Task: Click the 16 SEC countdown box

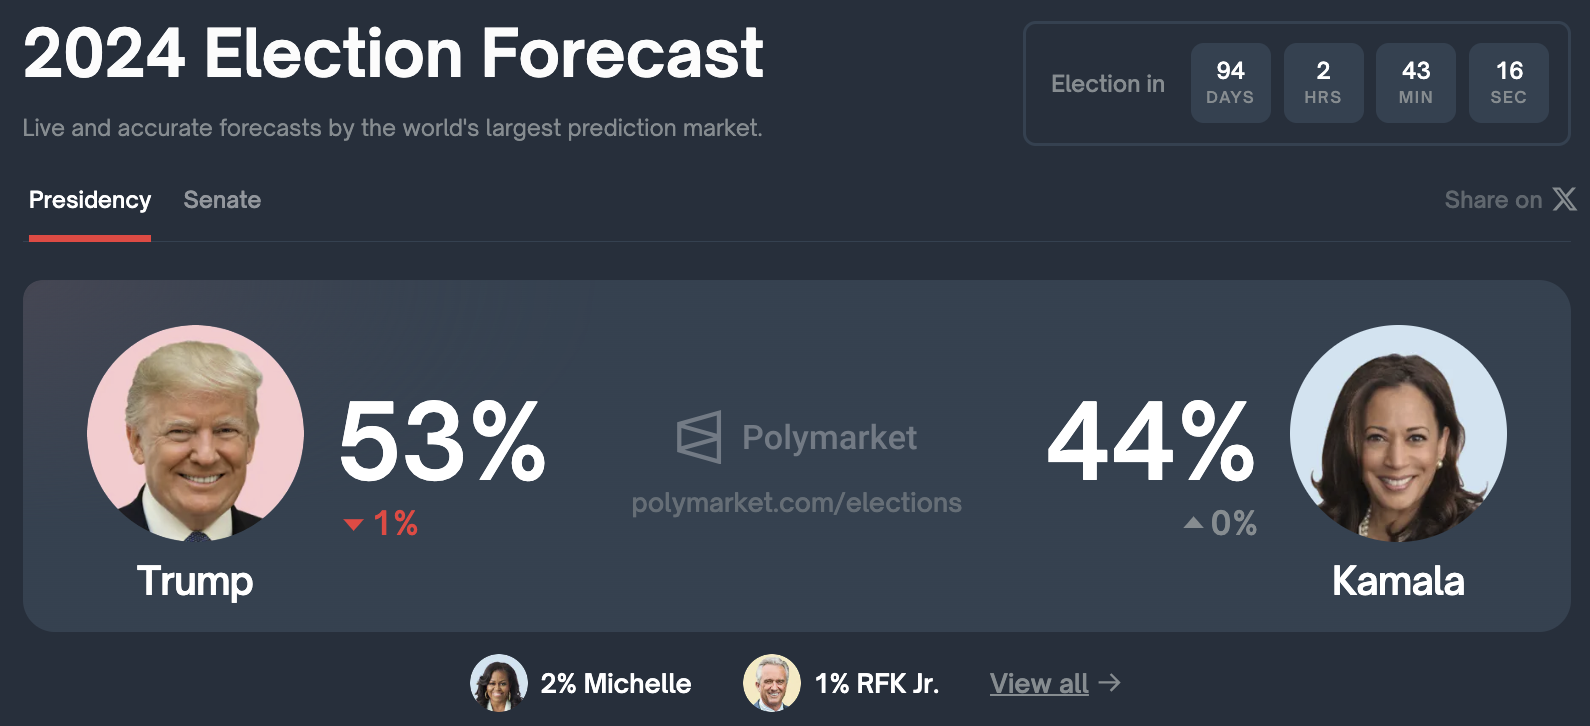Action: coord(1509,83)
